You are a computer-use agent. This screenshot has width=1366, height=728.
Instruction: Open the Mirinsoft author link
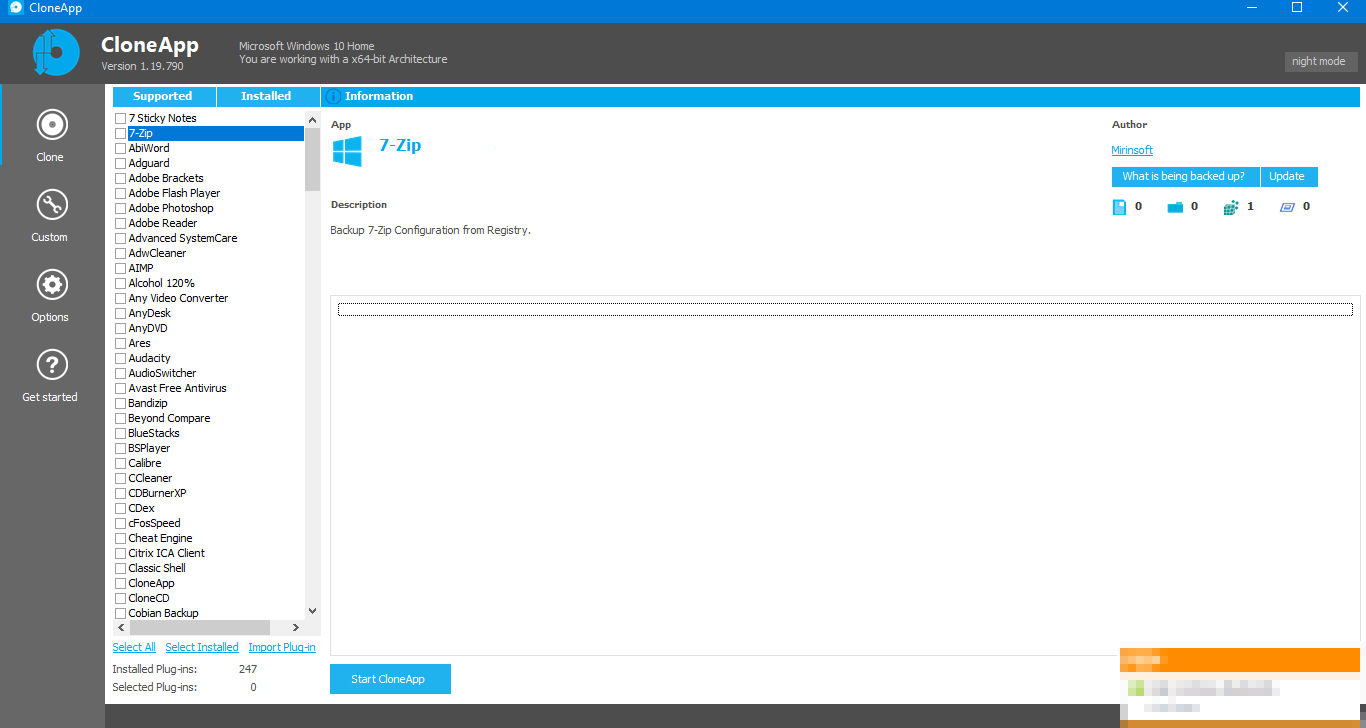pyautogui.click(x=1131, y=150)
